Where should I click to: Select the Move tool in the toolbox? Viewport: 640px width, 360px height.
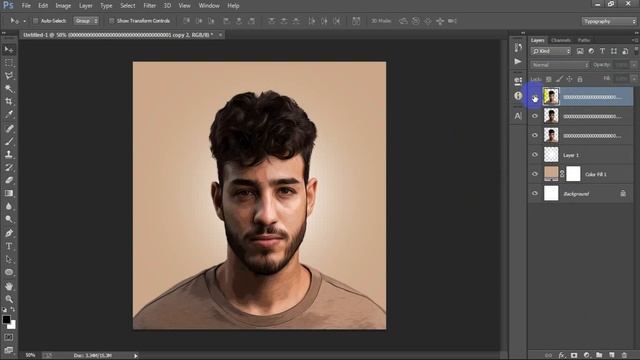[x=9, y=50]
